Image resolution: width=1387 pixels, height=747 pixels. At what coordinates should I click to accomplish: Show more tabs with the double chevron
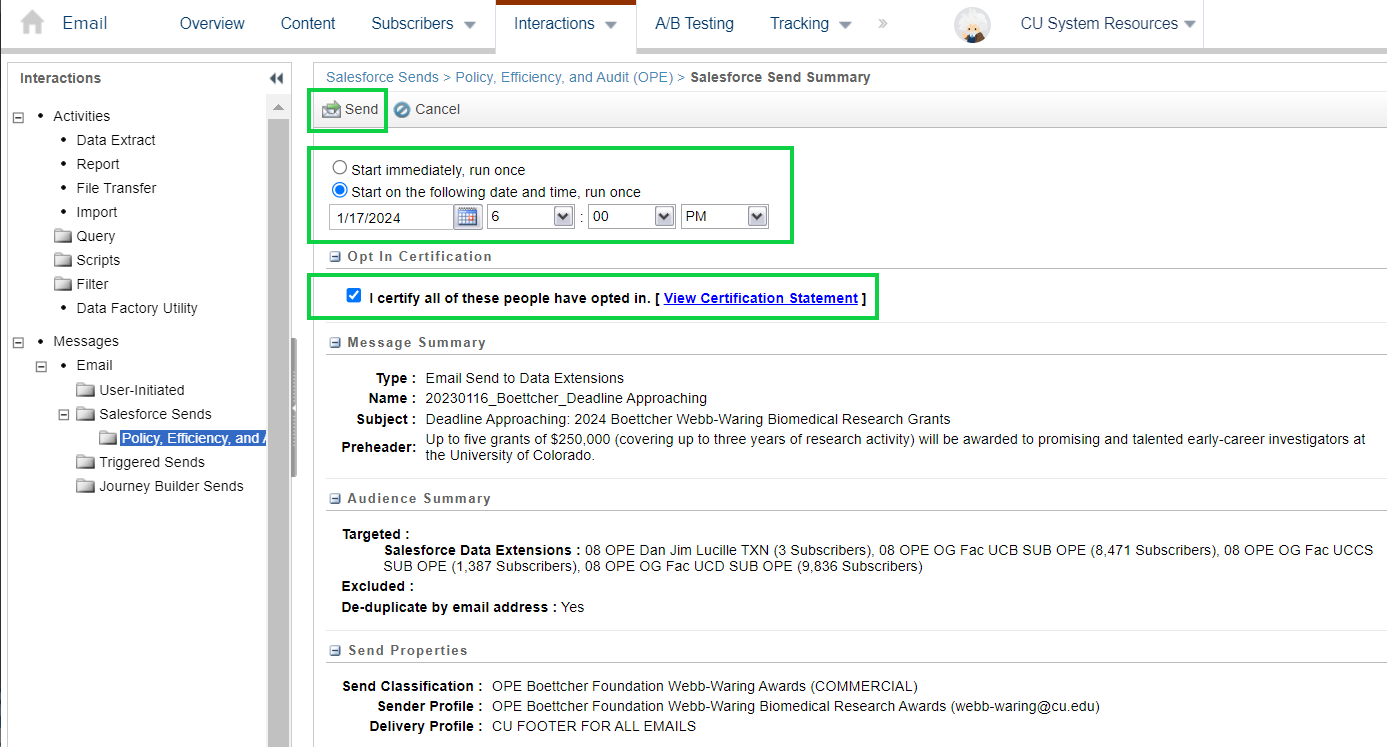(x=882, y=23)
